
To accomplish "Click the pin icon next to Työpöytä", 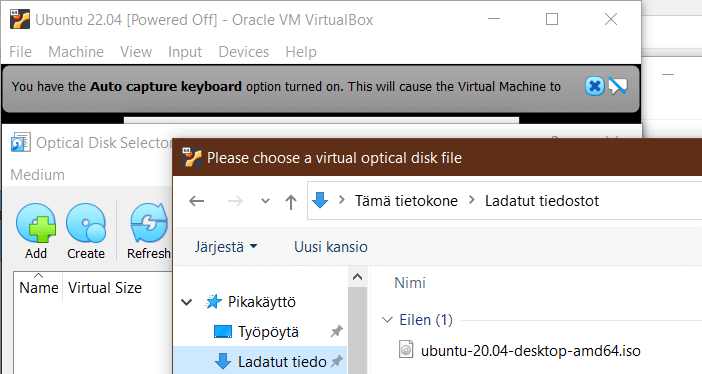I will pos(337,331).
